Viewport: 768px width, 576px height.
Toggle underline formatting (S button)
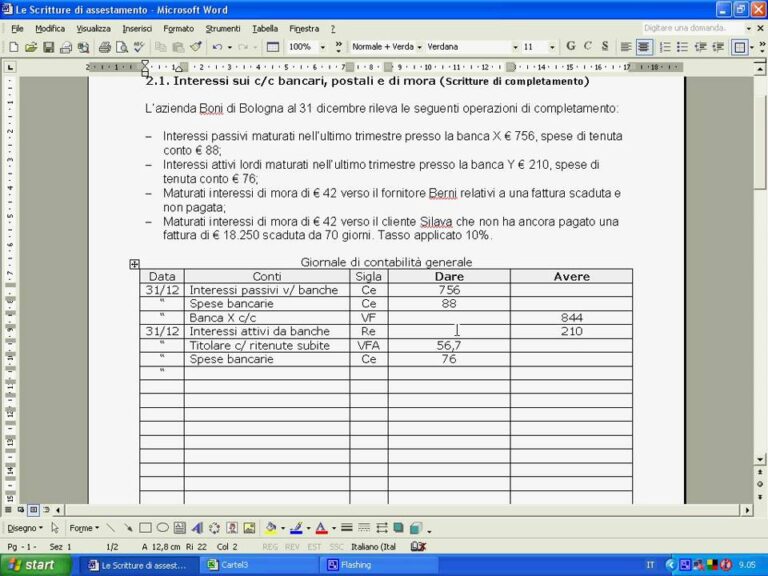(x=605, y=47)
